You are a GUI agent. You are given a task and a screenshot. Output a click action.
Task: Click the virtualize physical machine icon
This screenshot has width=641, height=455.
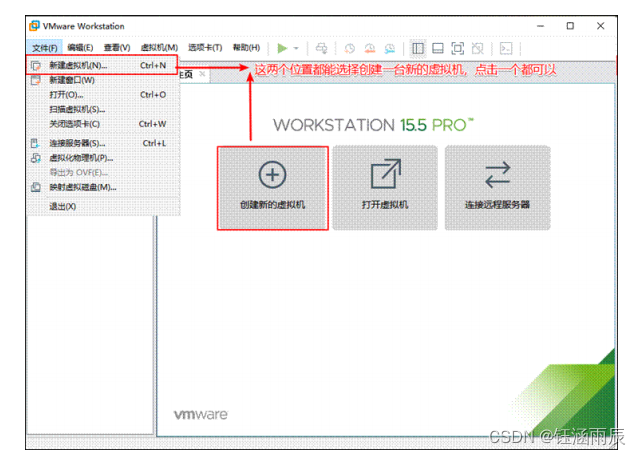point(36,158)
